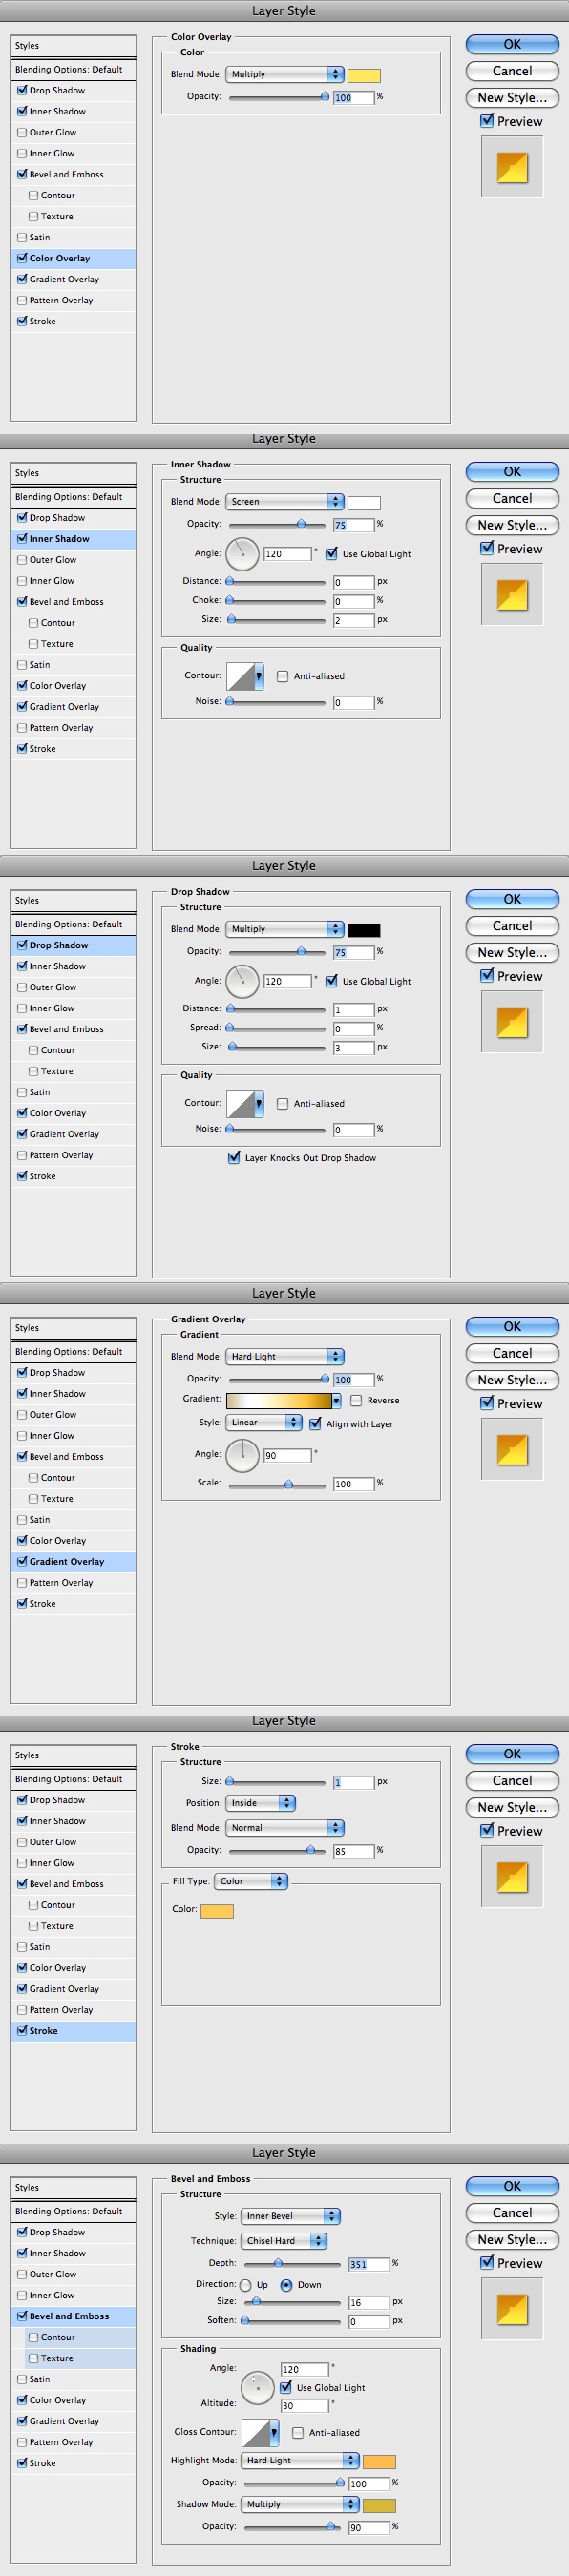Image resolution: width=569 pixels, height=2576 pixels.
Task: Click preview thumbnail in the Stroke dialog
Action: 512,1877
